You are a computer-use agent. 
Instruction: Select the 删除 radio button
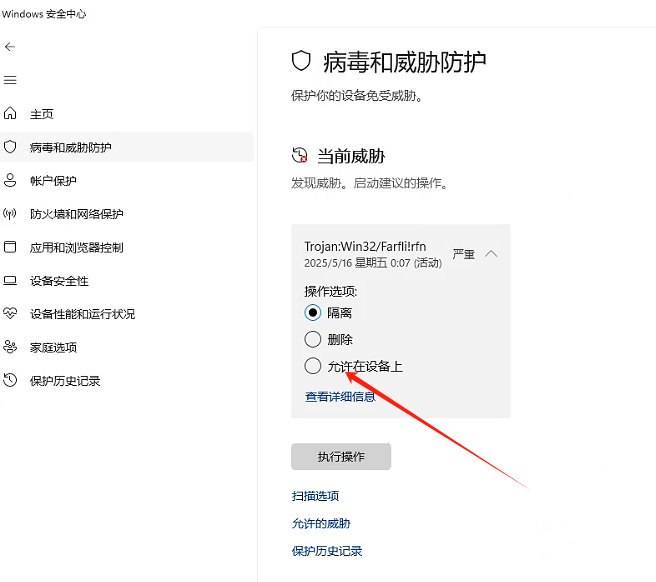[313, 339]
